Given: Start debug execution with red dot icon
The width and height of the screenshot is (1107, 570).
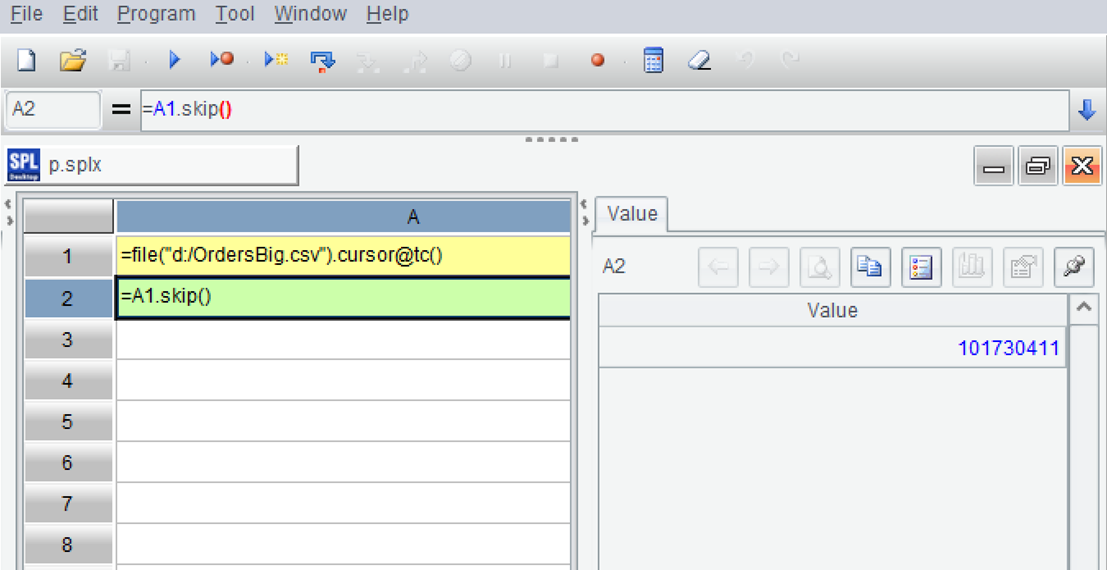Looking at the screenshot, I should (222, 61).
